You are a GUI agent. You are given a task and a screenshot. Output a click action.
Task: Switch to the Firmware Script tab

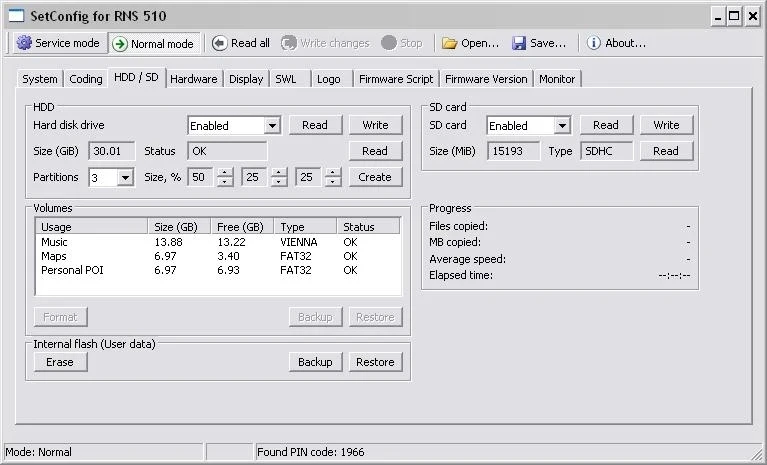395,79
